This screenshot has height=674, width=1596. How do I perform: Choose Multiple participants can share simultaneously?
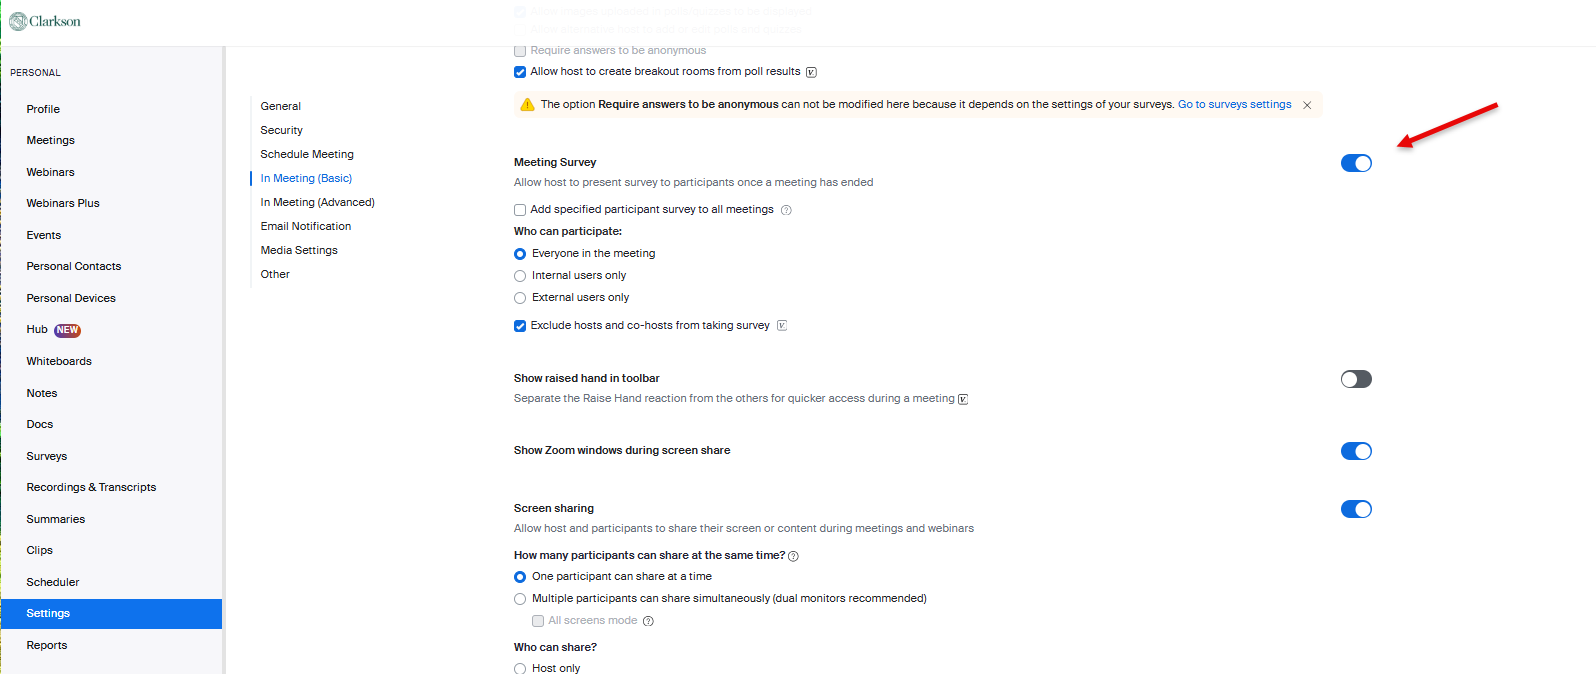(520, 599)
